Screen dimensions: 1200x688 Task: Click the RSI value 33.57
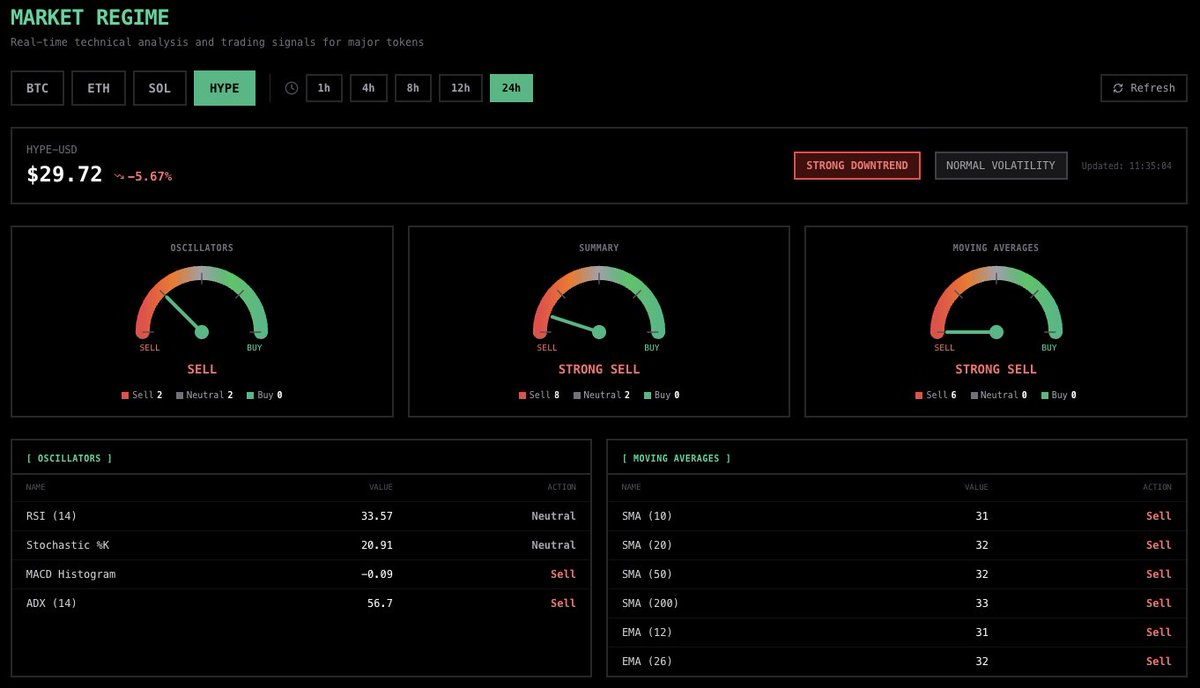(377, 516)
